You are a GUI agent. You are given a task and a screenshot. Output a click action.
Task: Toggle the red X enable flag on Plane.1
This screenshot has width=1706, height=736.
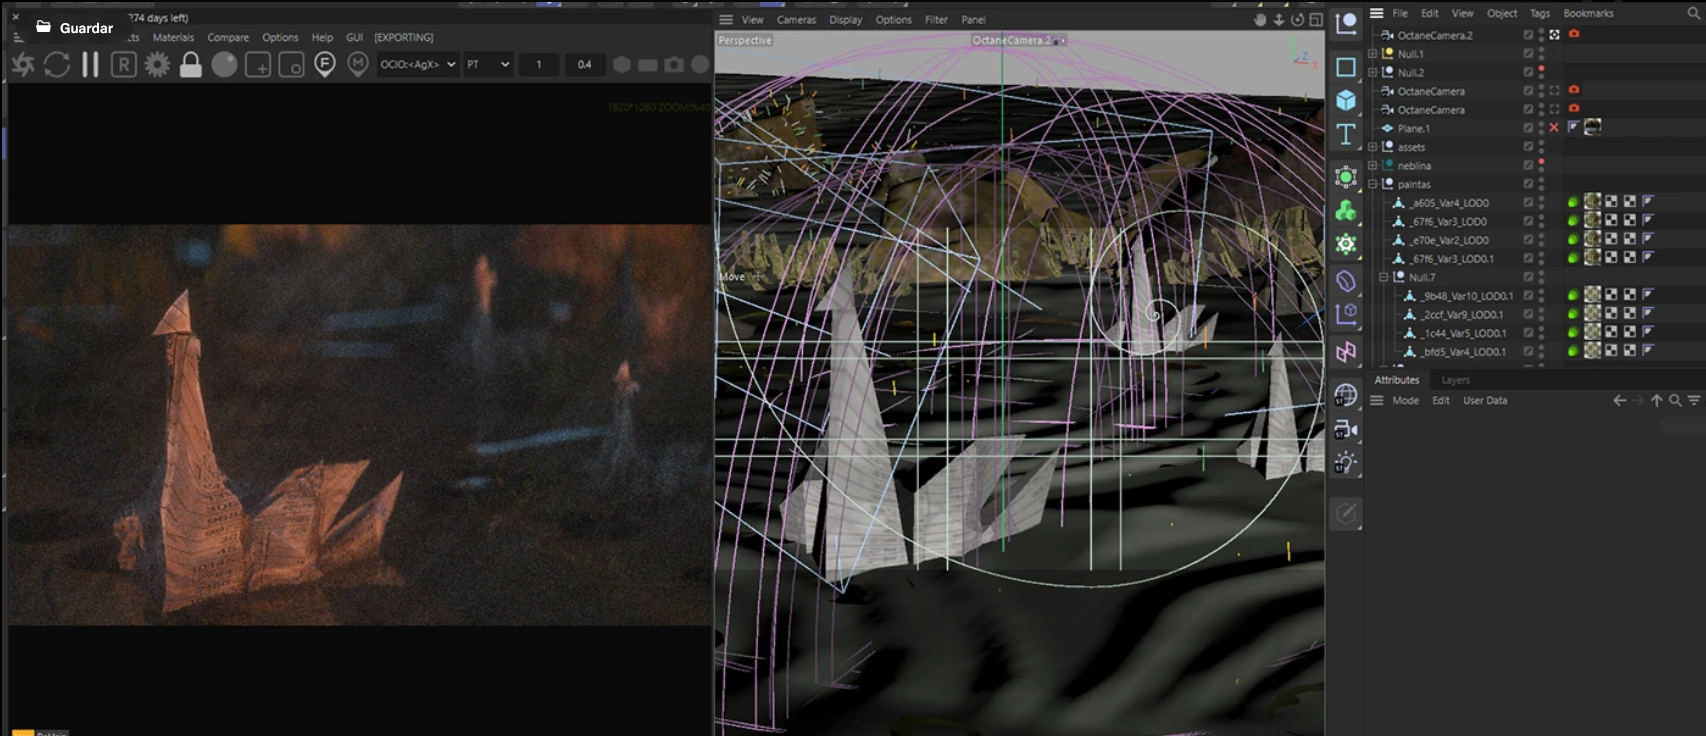(x=1554, y=128)
